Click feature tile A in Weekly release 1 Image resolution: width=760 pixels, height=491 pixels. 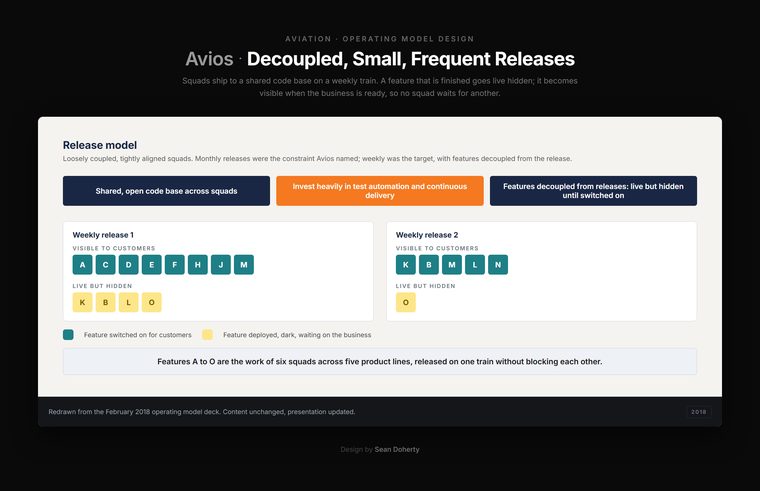(x=82, y=265)
